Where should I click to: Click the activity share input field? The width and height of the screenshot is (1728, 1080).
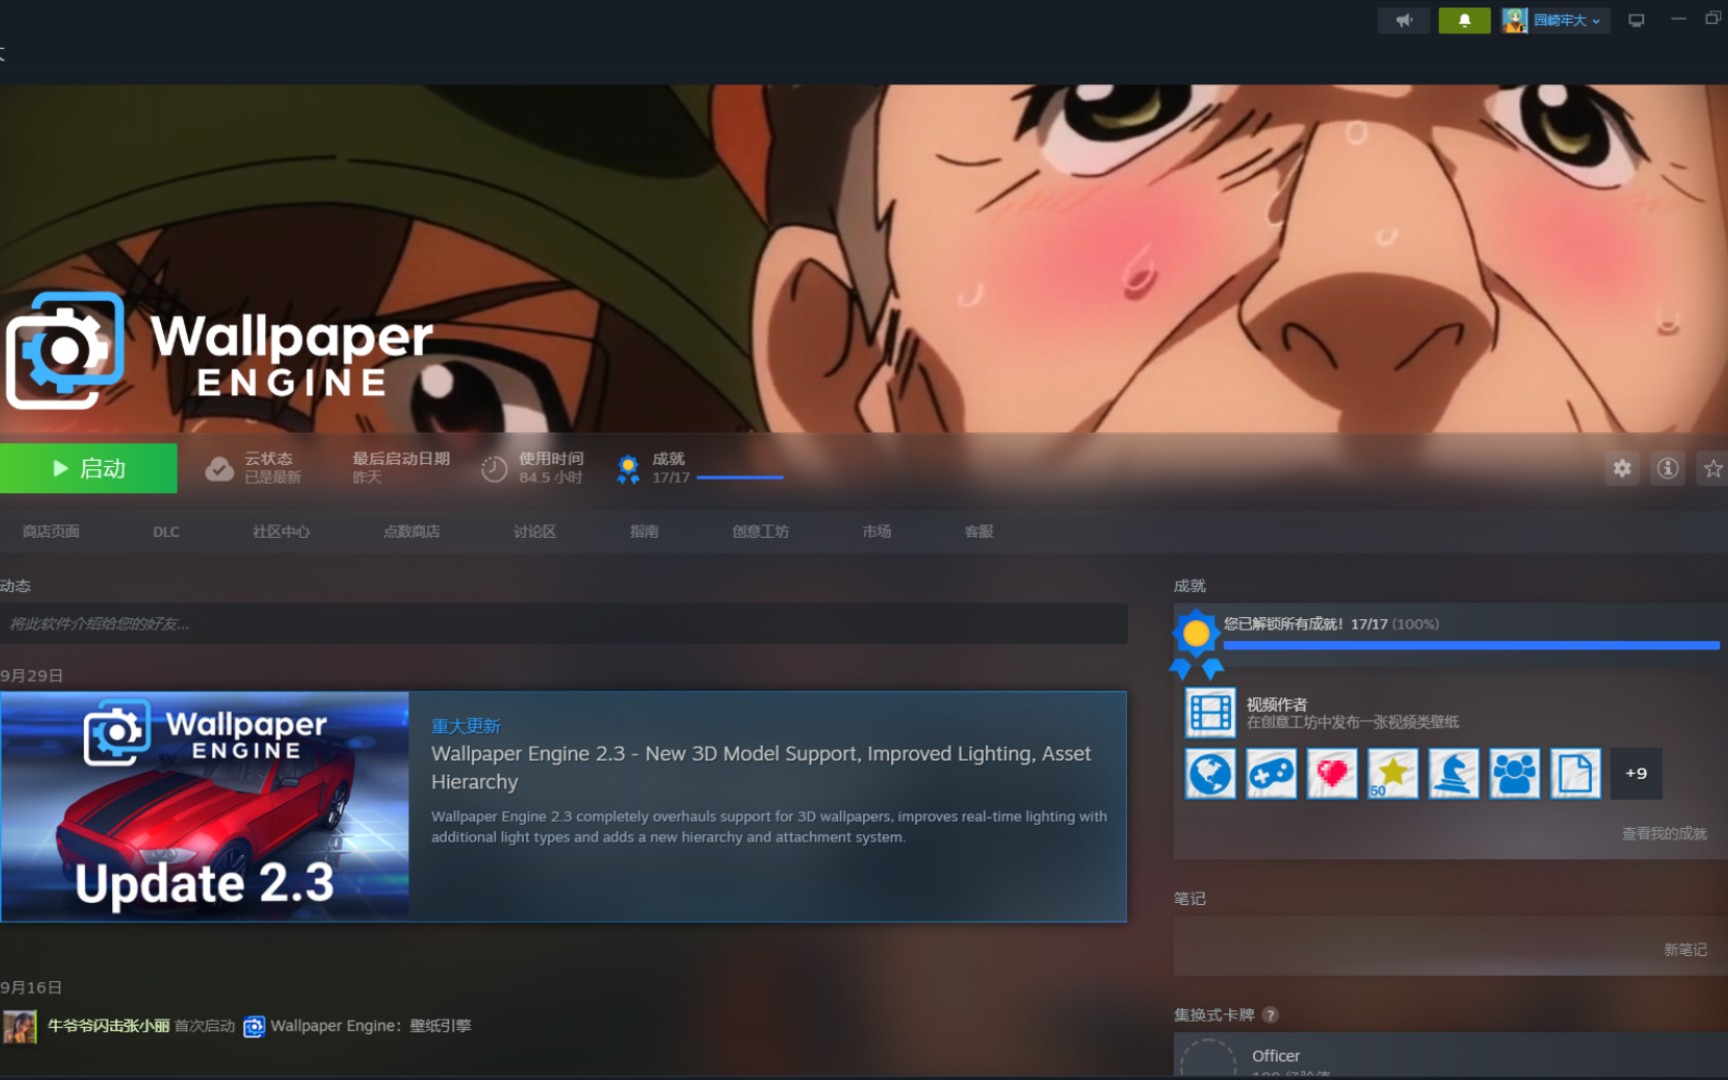coord(563,624)
